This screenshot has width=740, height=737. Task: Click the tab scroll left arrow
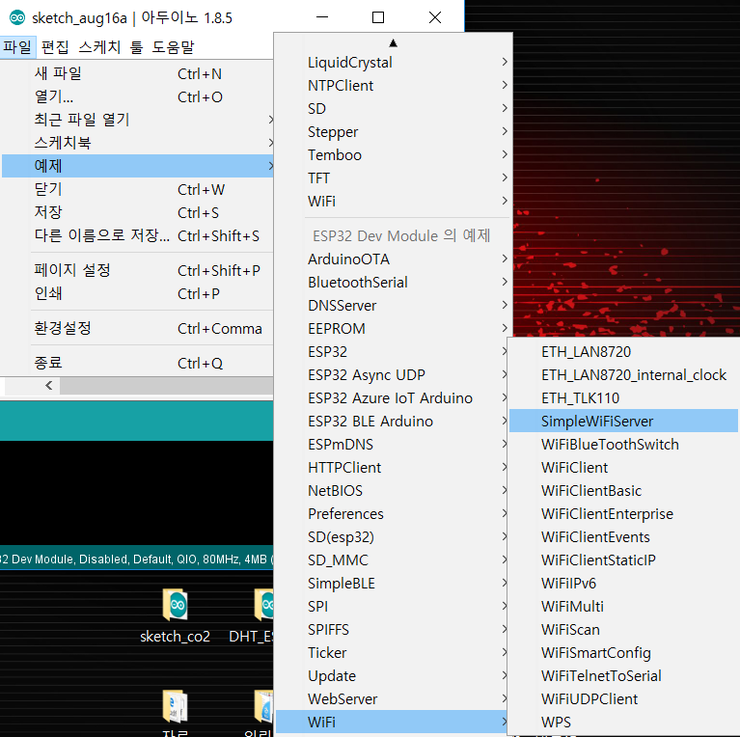(49, 385)
